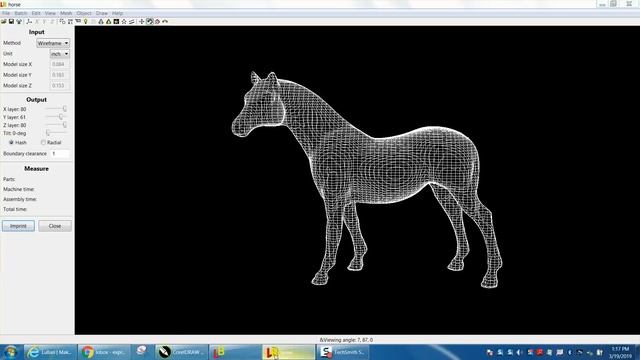Click the third toolbar icon after Save
This screenshot has width=640, height=360.
tap(37, 21)
